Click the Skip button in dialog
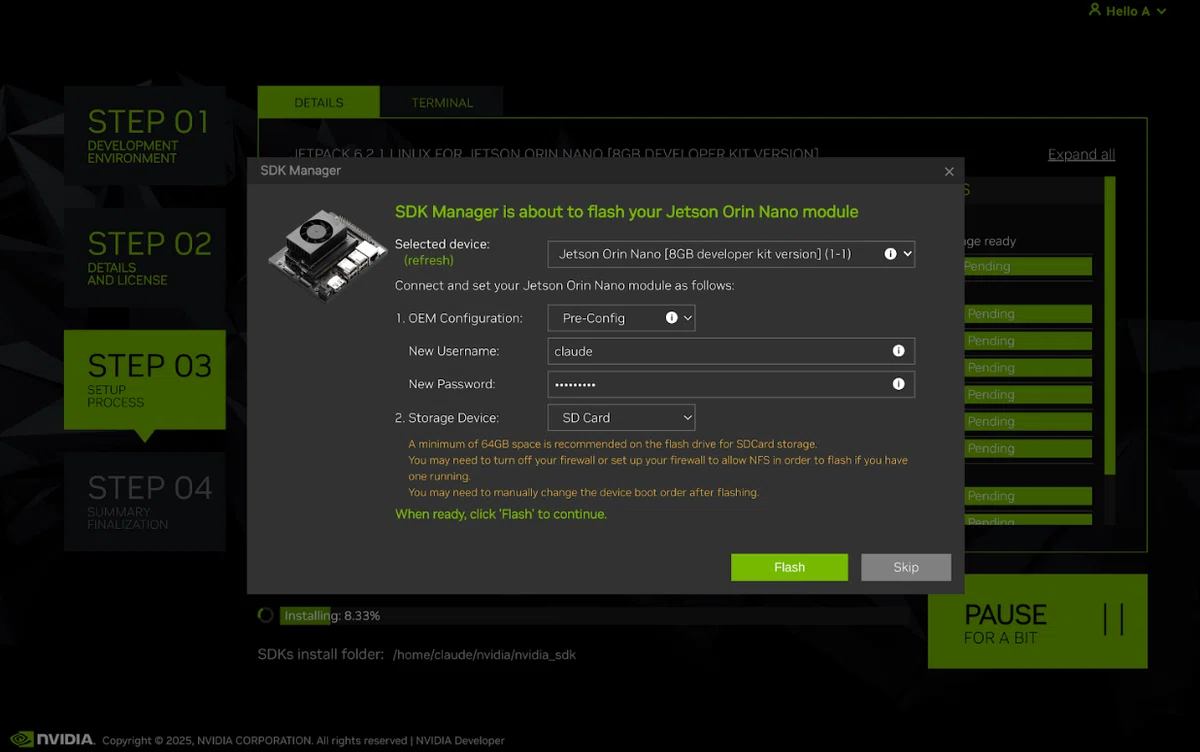 pyautogui.click(x=906, y=567)
